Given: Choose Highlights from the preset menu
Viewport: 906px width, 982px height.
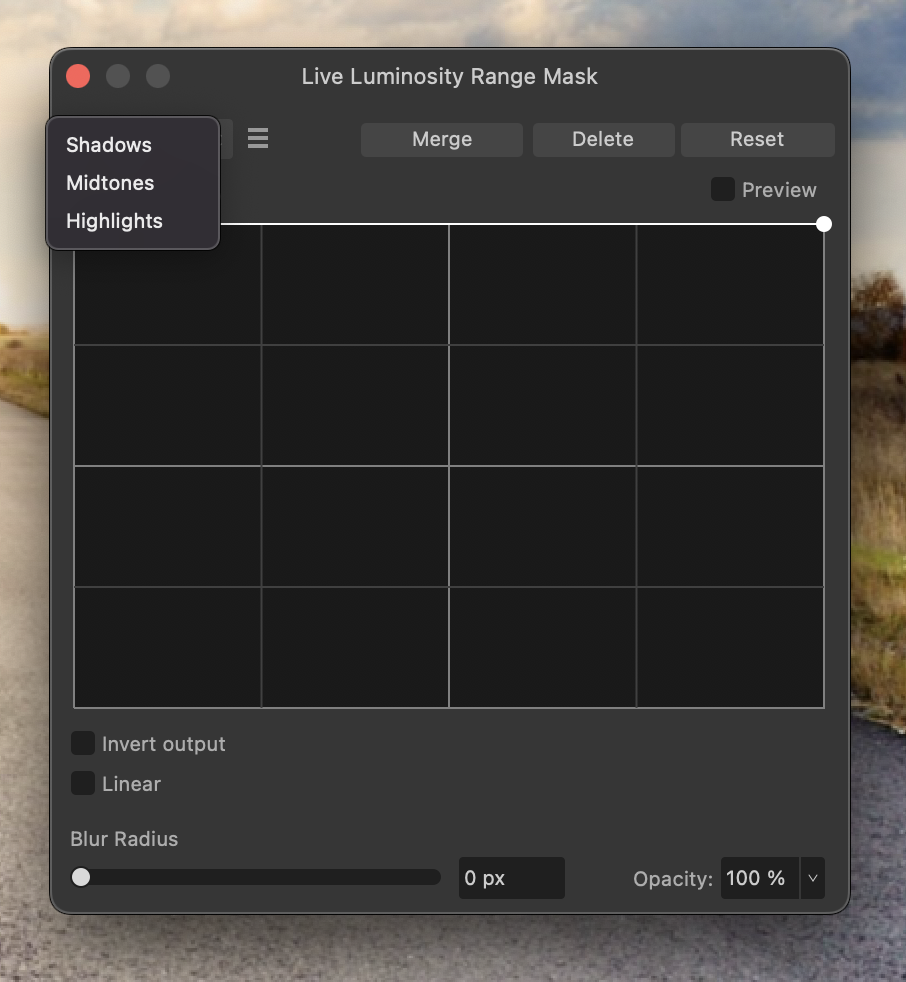Looking at the screenshot, I should click(133, 221).
